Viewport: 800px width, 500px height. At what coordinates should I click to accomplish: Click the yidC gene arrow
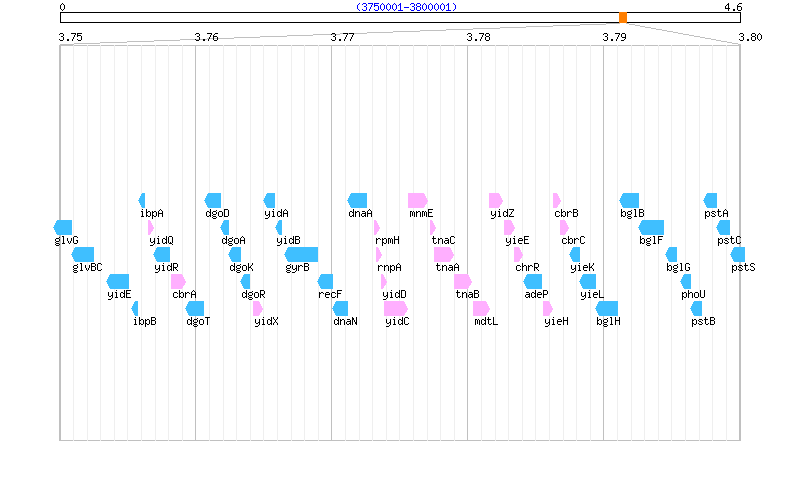(x=396, y=308)
